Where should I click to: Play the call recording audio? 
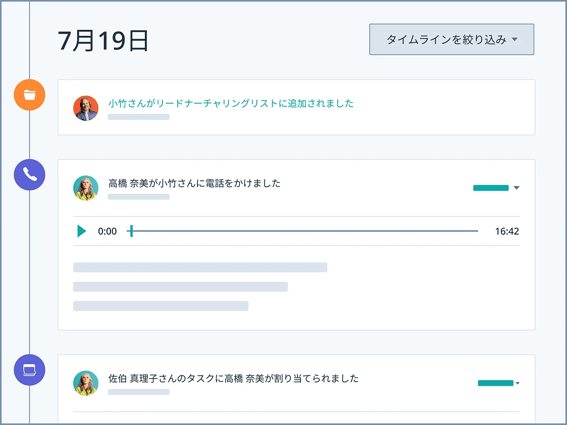[82, 231]
